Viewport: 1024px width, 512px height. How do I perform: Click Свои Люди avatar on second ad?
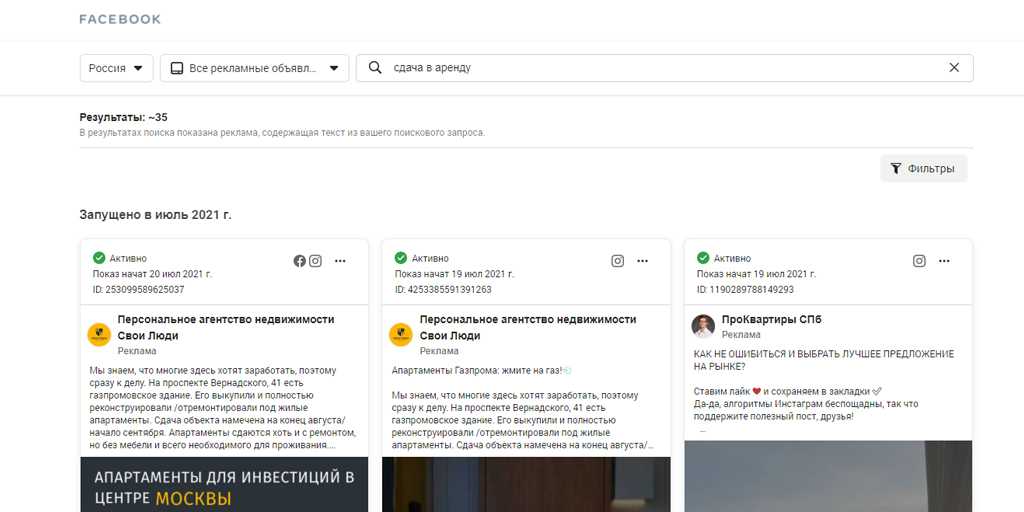(x=401, y=335)
